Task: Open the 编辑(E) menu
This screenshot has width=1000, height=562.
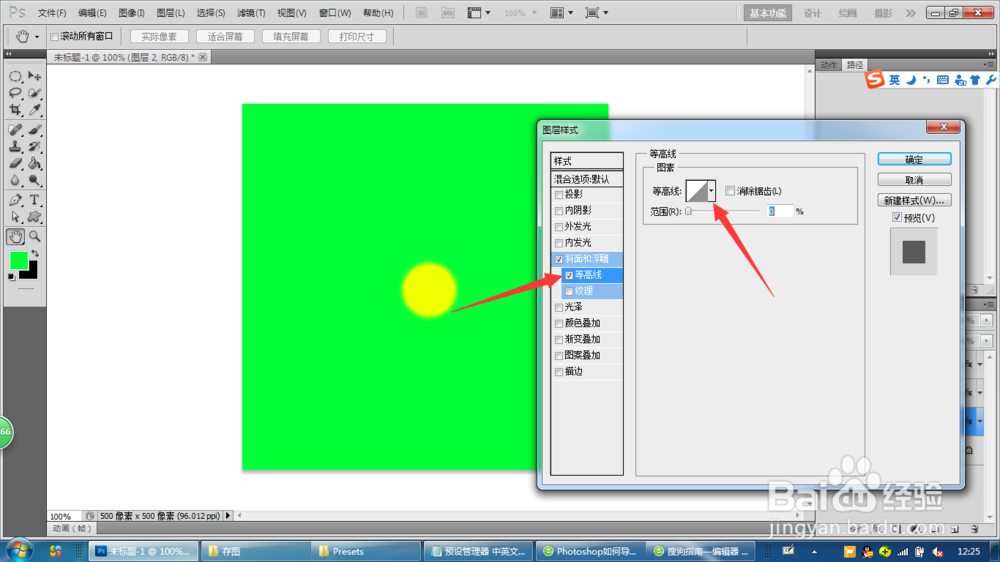Action: point(92,13)
